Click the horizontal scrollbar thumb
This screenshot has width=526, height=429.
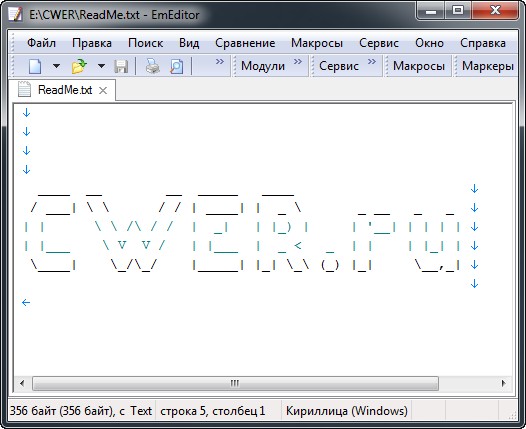pos(235,383)
